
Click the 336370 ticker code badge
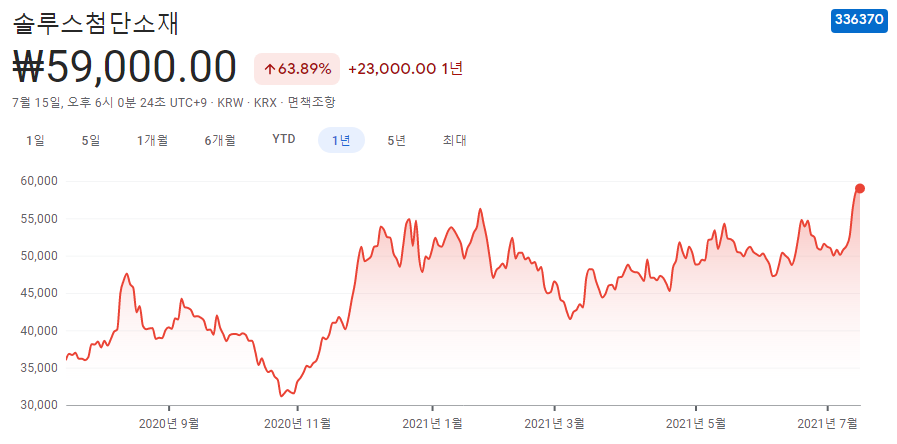coord(859,20)
